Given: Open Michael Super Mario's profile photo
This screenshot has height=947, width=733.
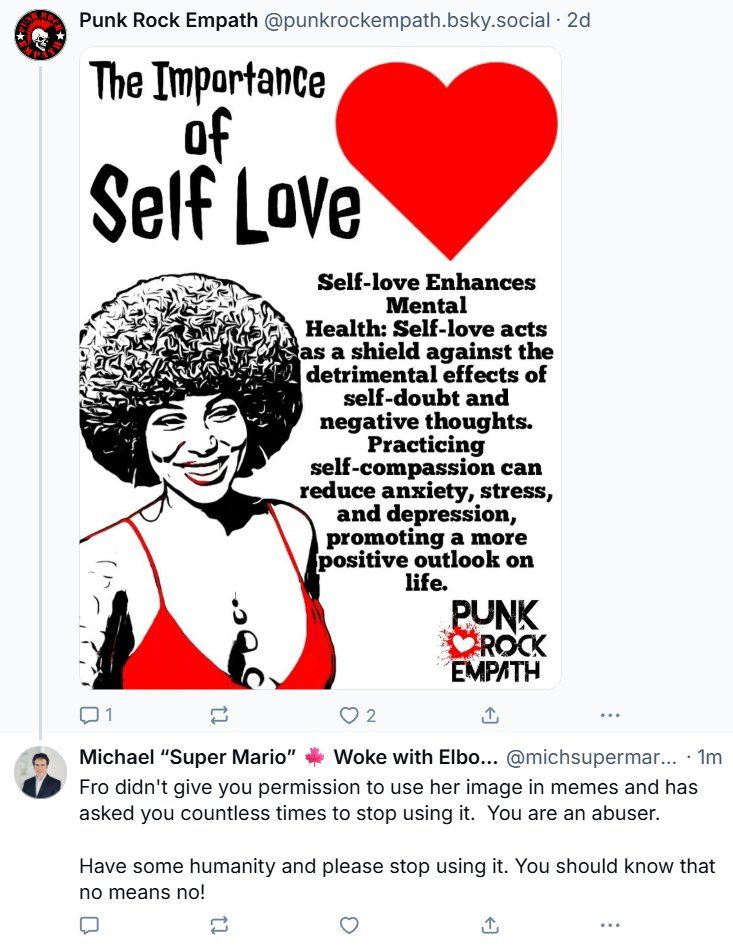Looking at the screenshot, I should click(40, 772).
